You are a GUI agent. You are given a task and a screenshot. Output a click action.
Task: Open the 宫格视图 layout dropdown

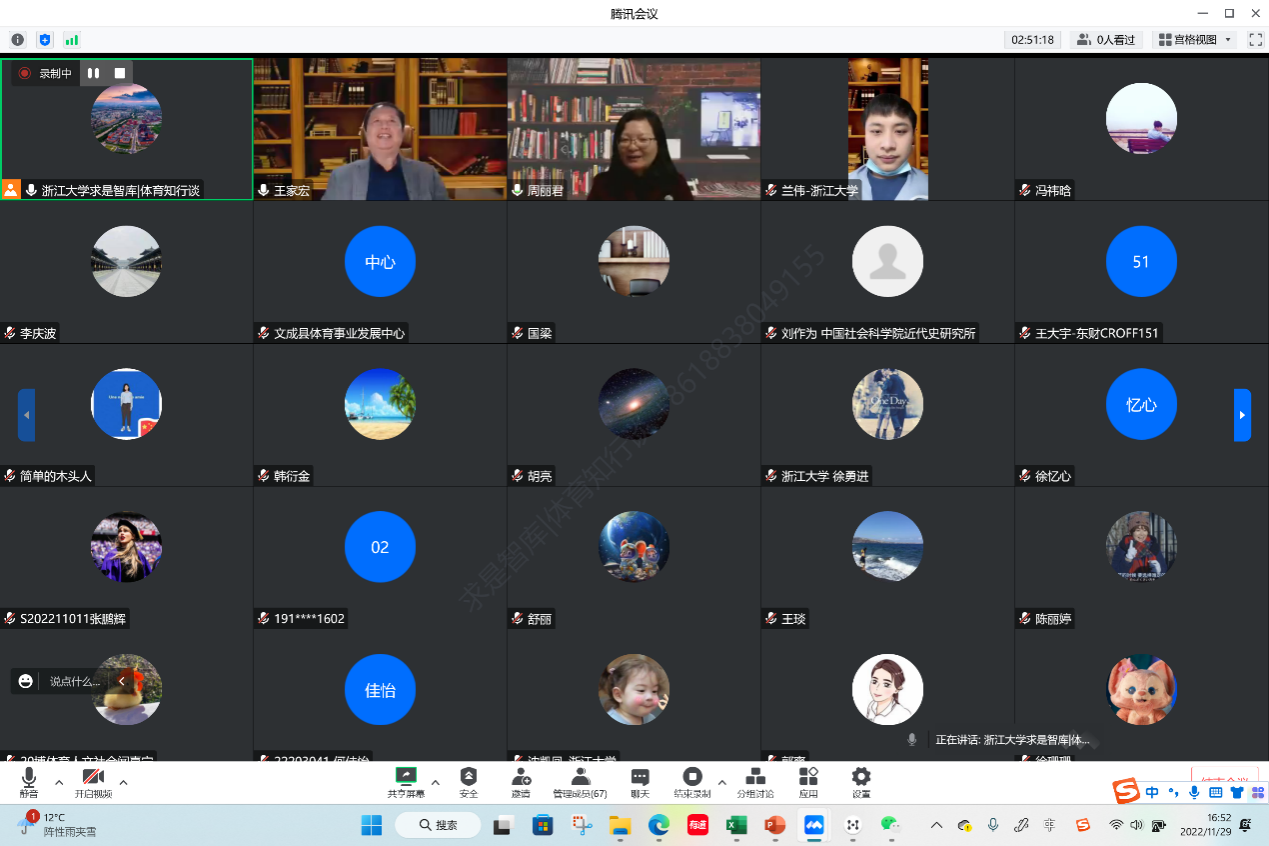[x=1195, y=40]
